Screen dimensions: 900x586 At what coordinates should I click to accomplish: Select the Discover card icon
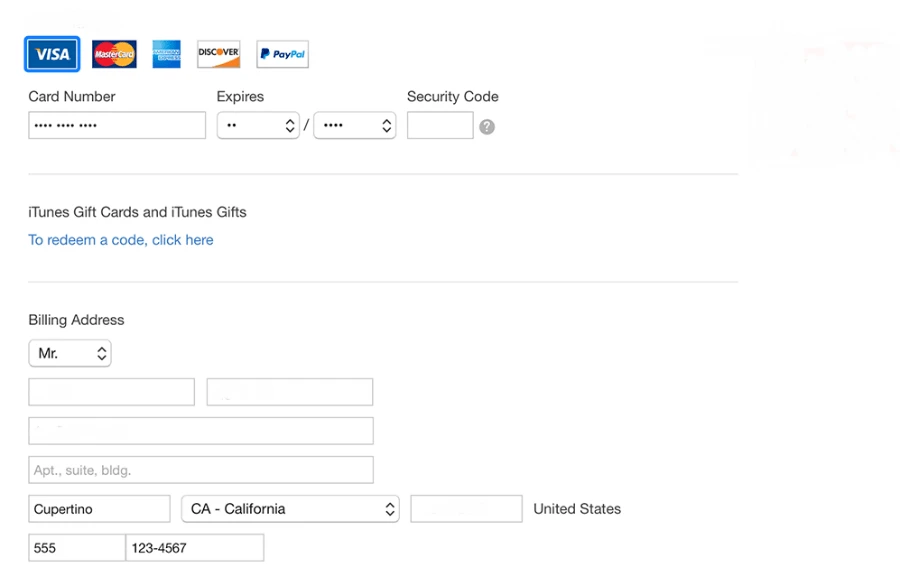218,54
